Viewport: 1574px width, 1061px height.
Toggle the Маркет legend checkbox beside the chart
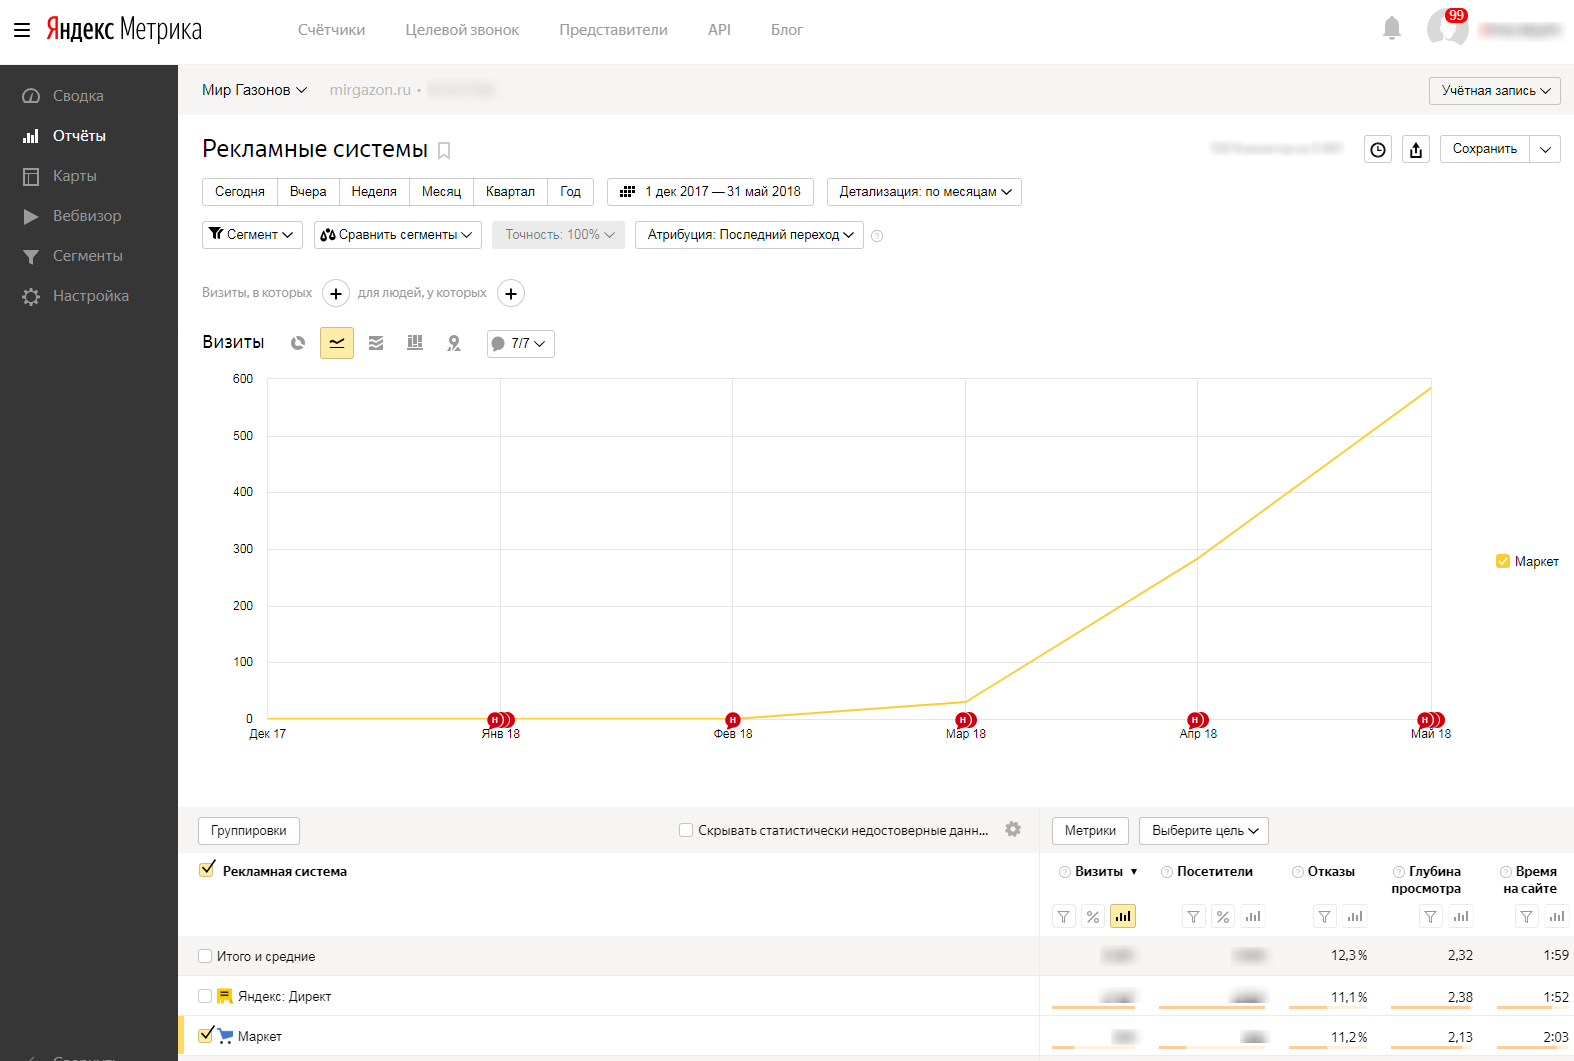click(x=1502, y=561)
